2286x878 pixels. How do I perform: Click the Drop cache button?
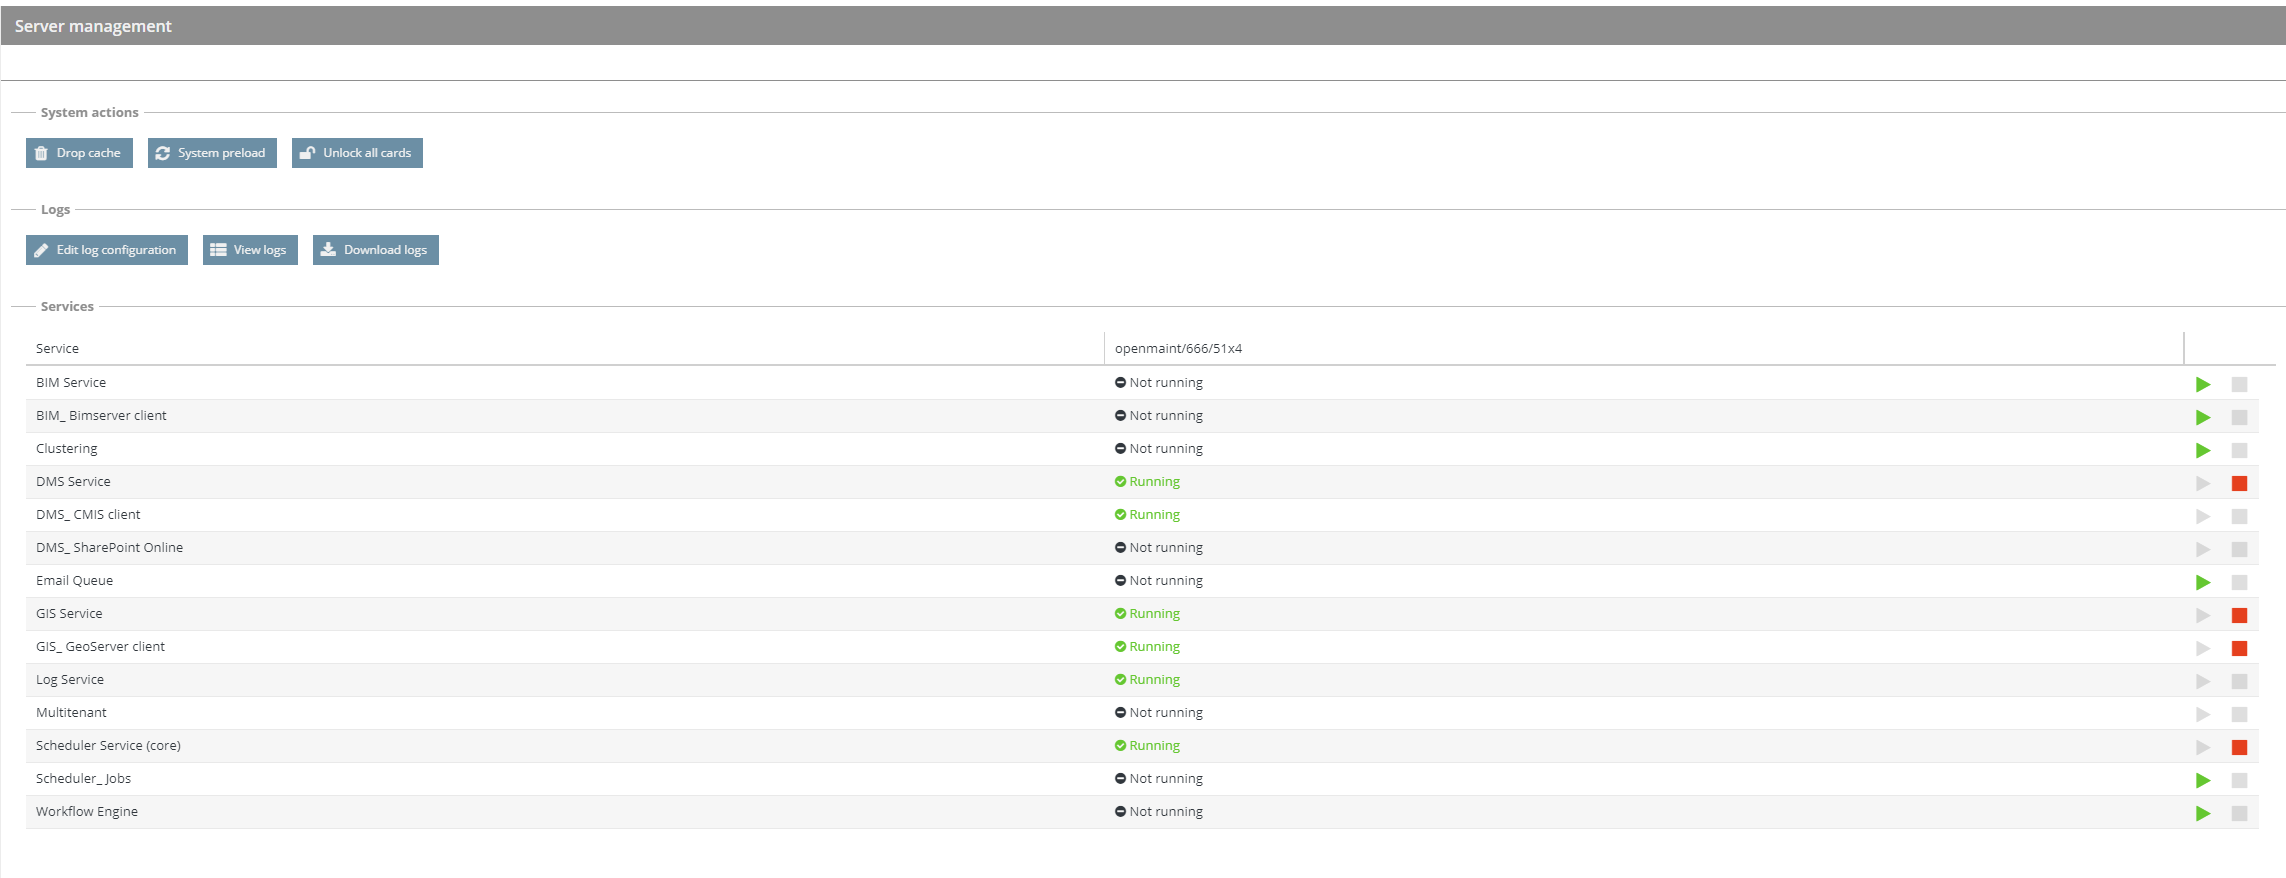(79, 153)
